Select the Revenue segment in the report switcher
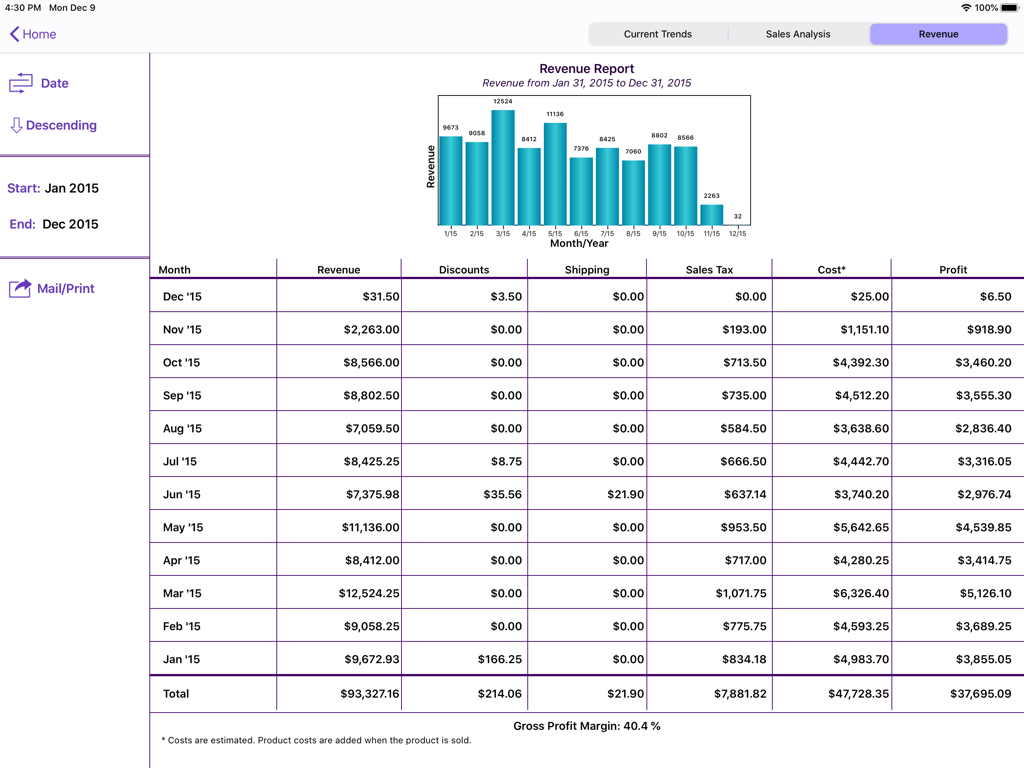The width and height of the screenshot is (1024, 768). (x=938, y=33)
